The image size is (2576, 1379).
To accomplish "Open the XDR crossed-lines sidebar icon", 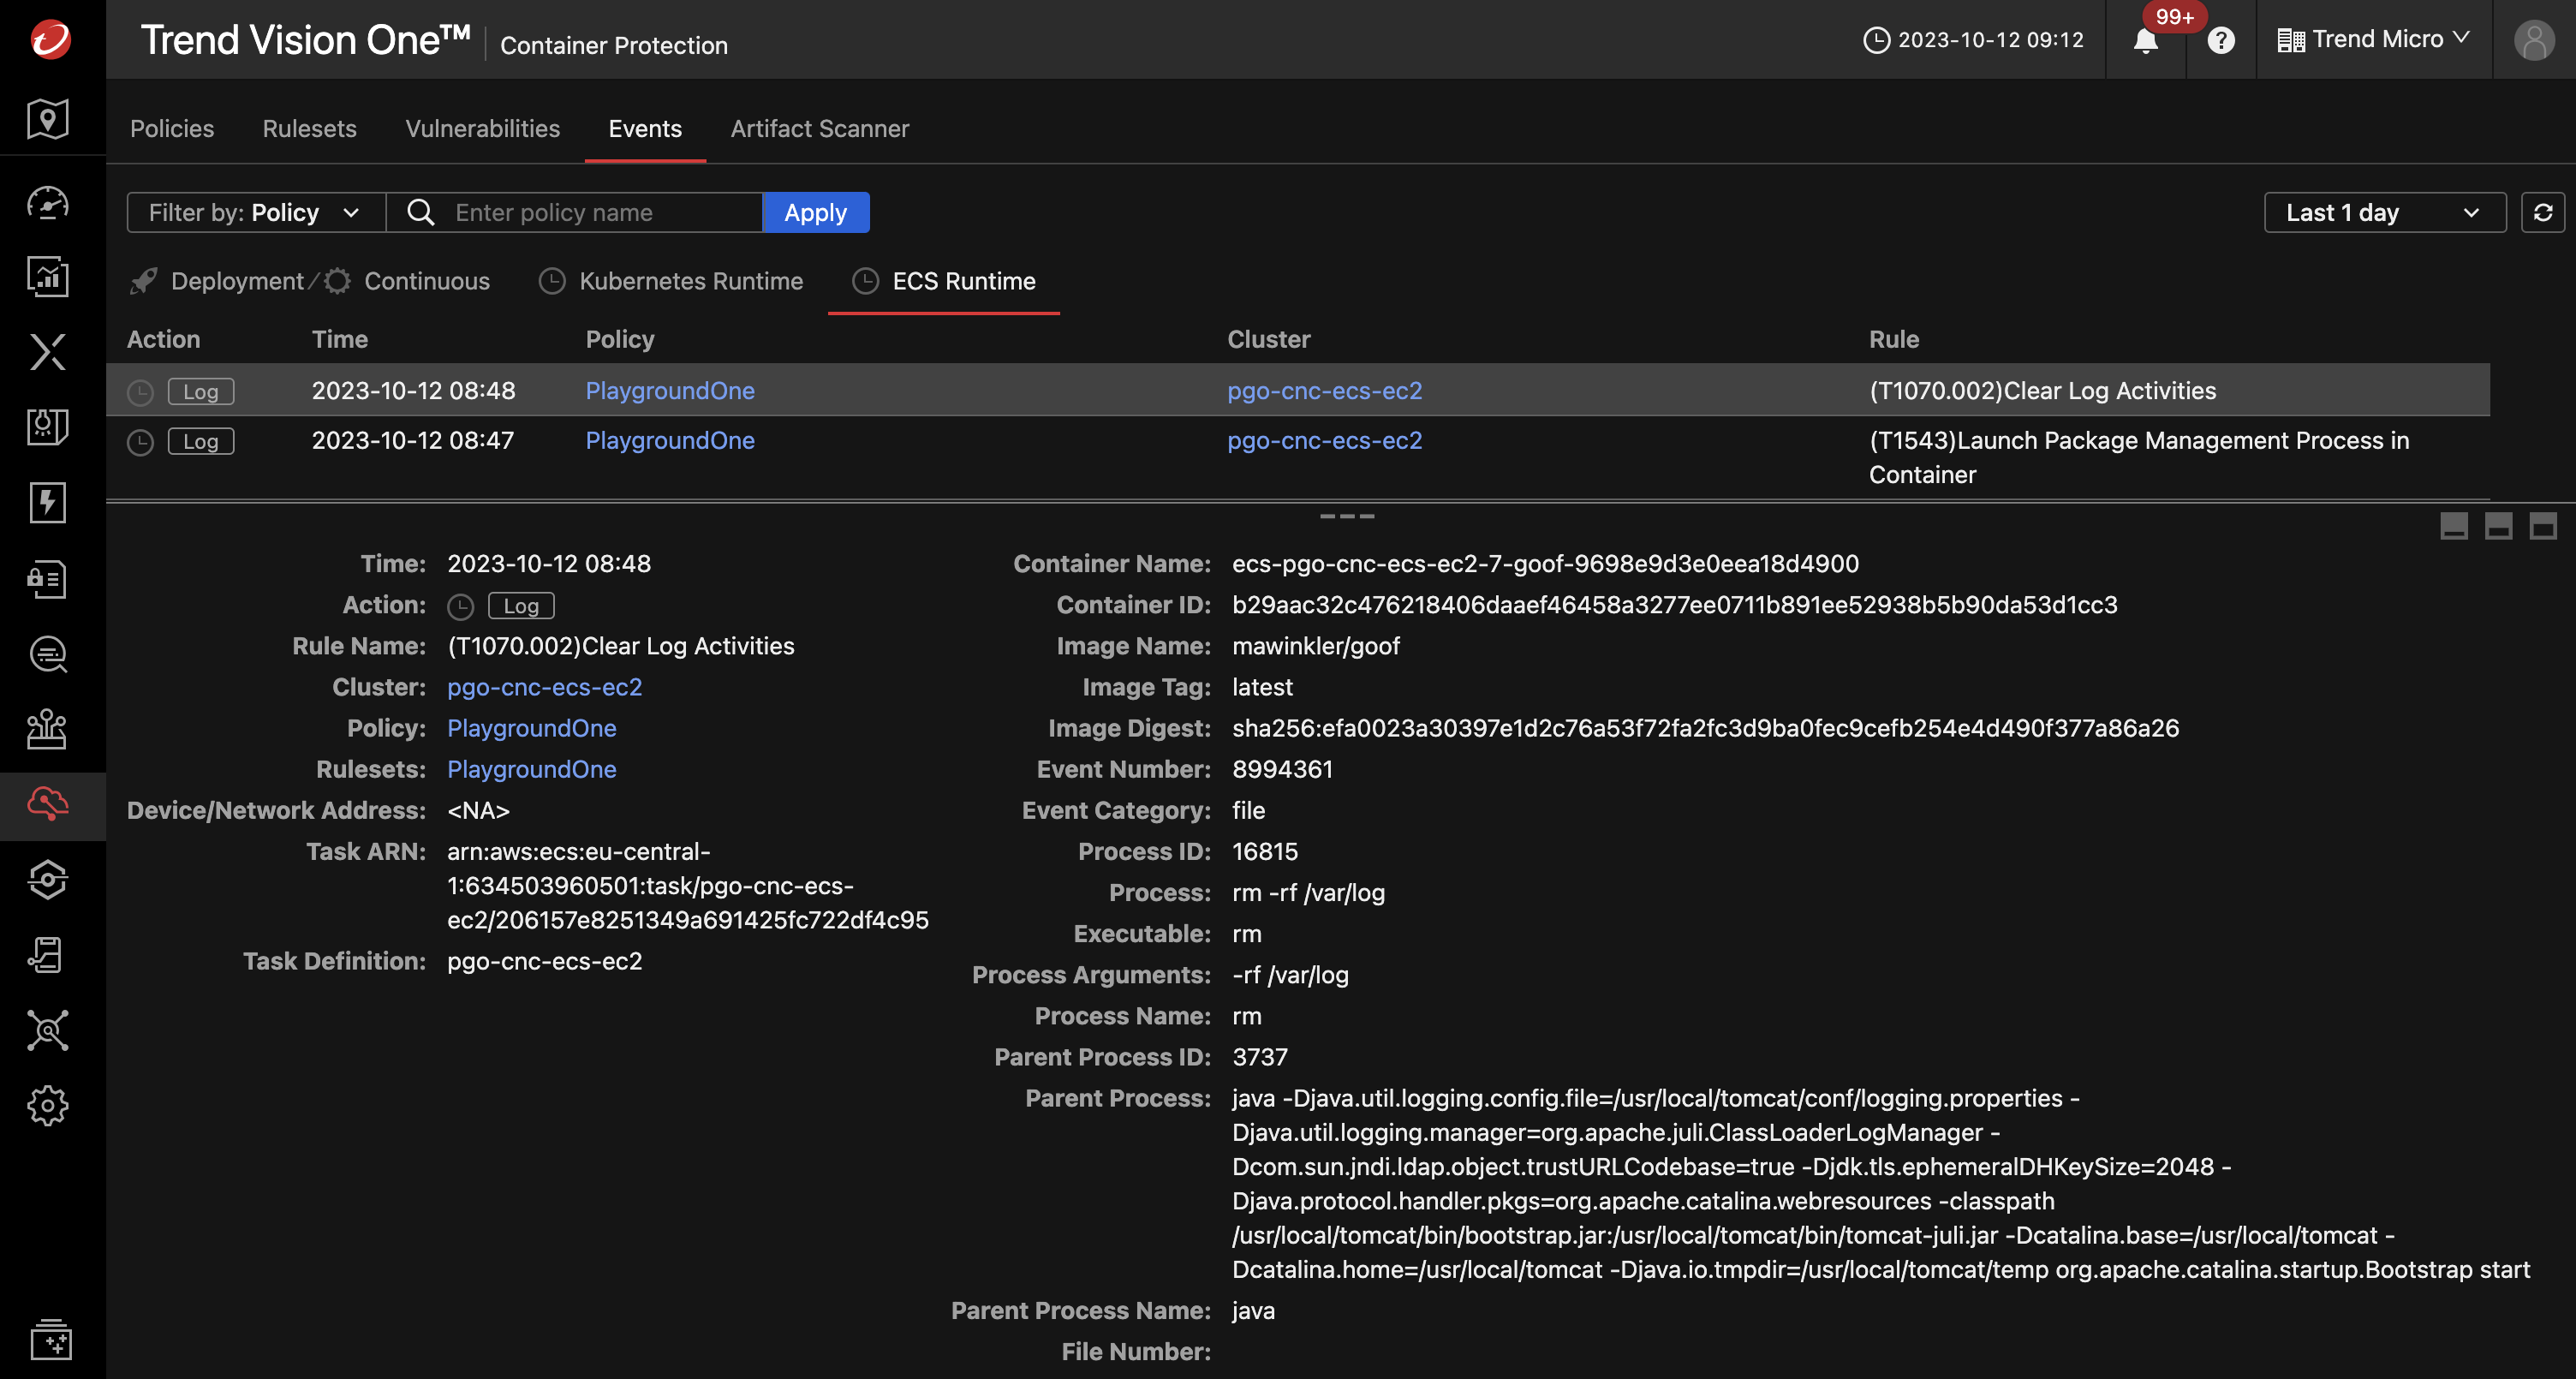I will 47,352.
